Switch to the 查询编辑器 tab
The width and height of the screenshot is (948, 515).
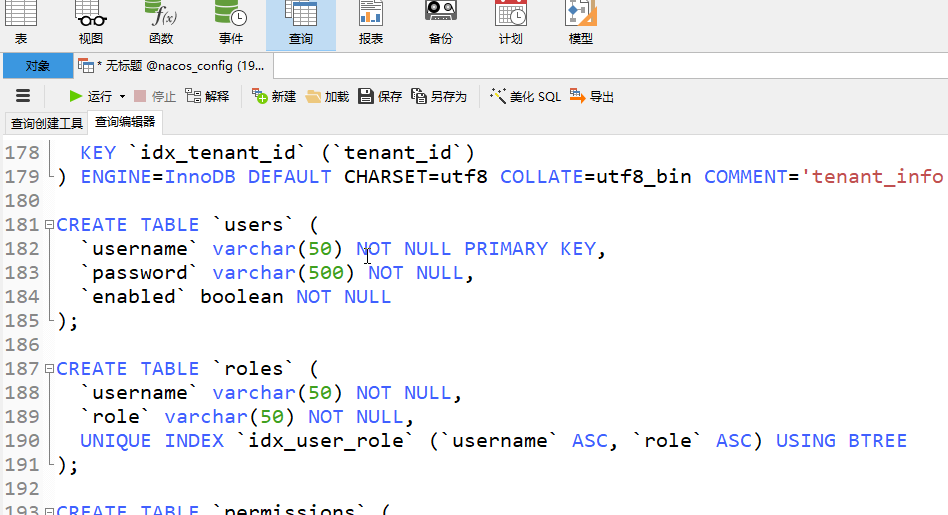pos(125,122)
